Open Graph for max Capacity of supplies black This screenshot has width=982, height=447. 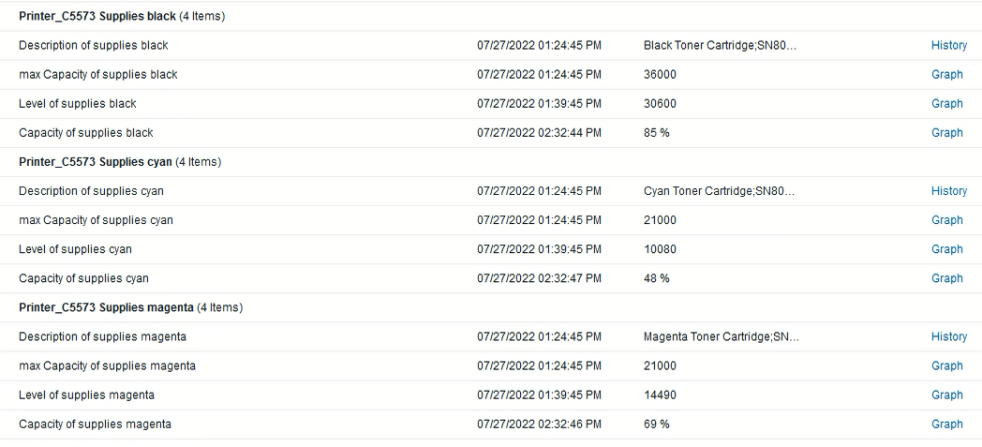coord(946,75)
